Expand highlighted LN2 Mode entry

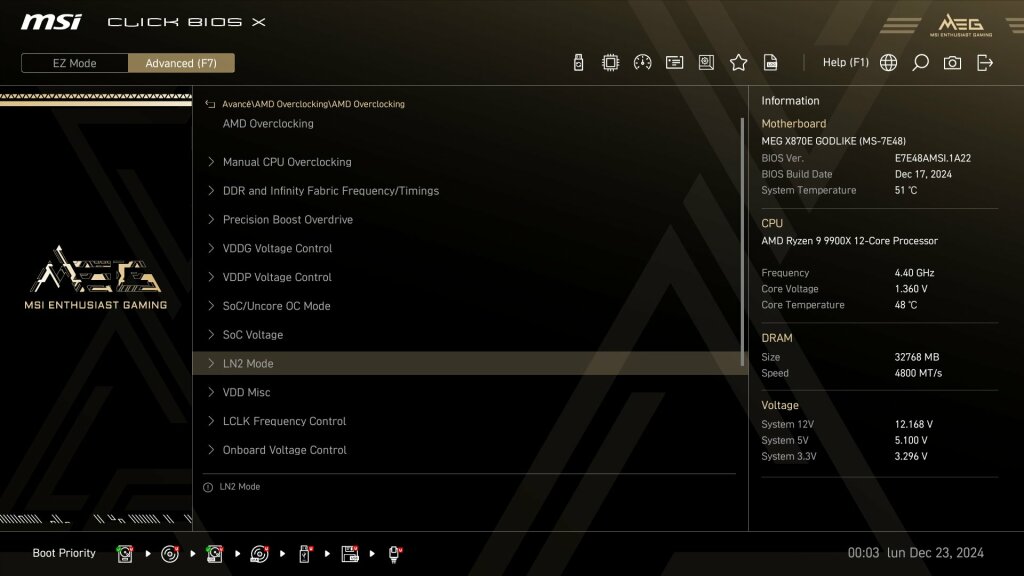tap(469, 363)
